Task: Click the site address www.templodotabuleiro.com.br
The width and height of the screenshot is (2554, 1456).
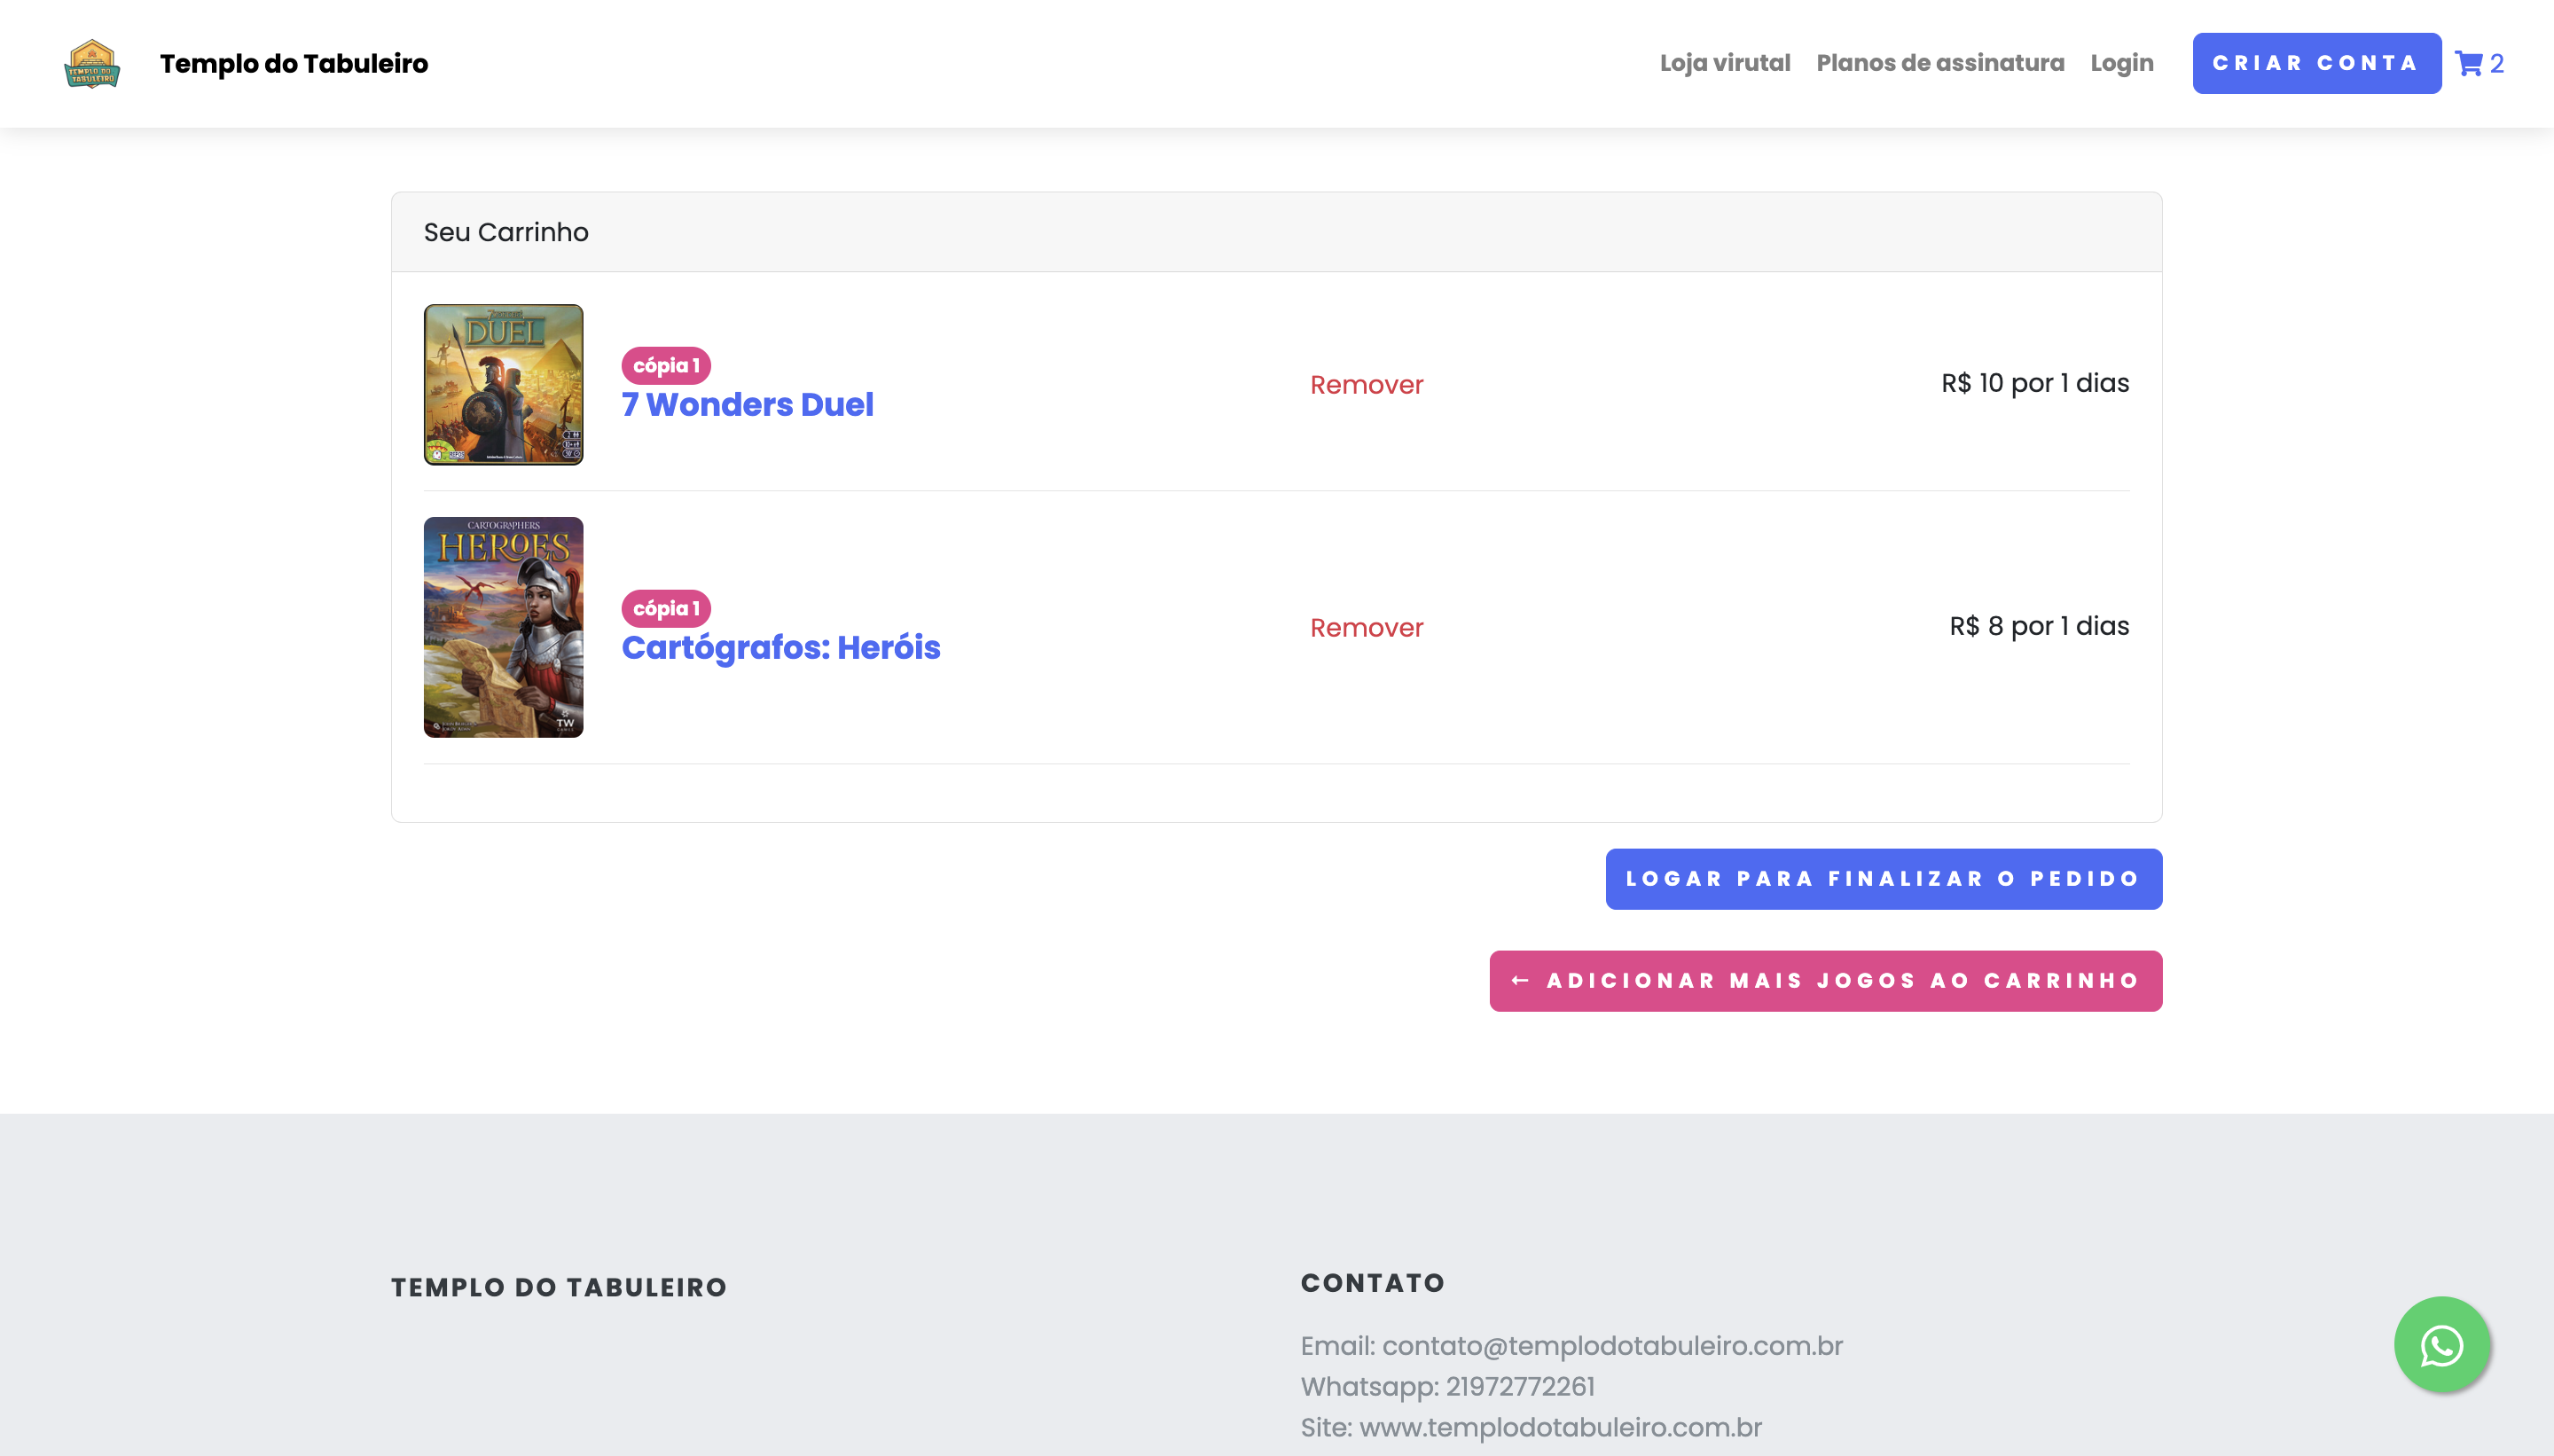Action: click(x=1560, y=1427)
